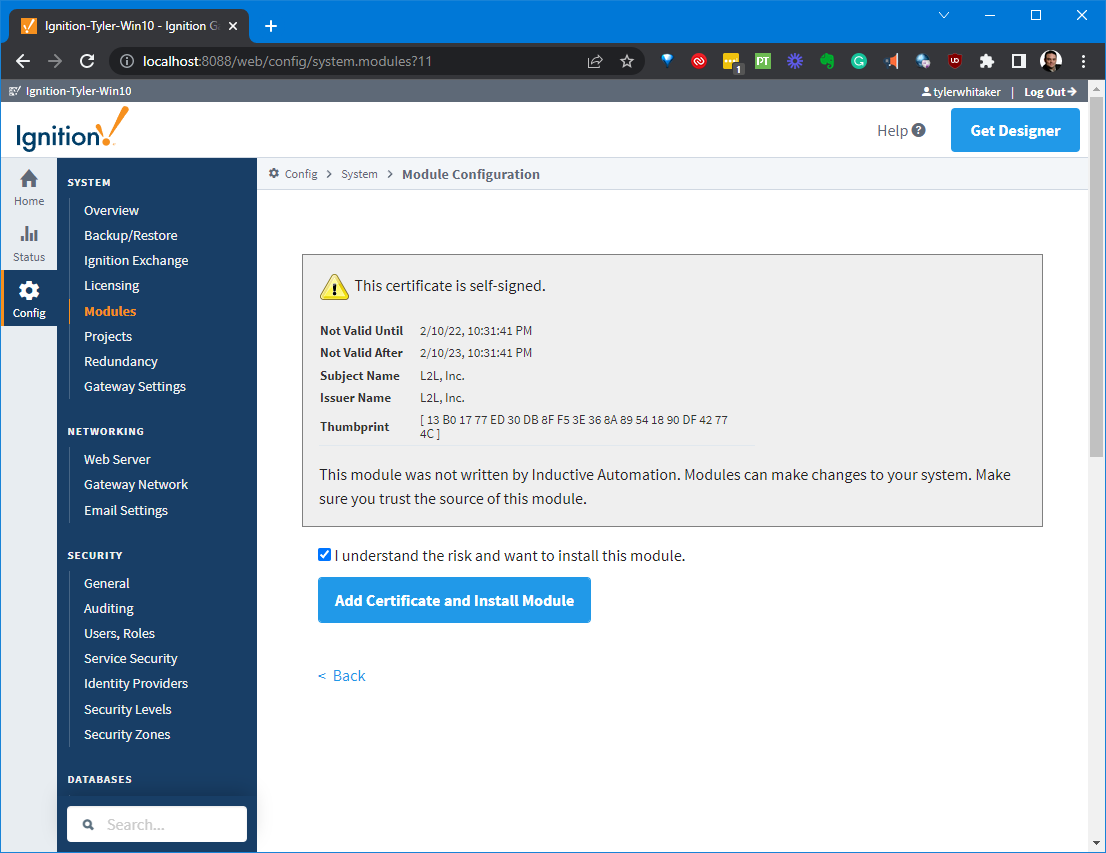Open Service Security in sidebar
The width and height of the screenshot is (1106, 853).
pos(130,658)
